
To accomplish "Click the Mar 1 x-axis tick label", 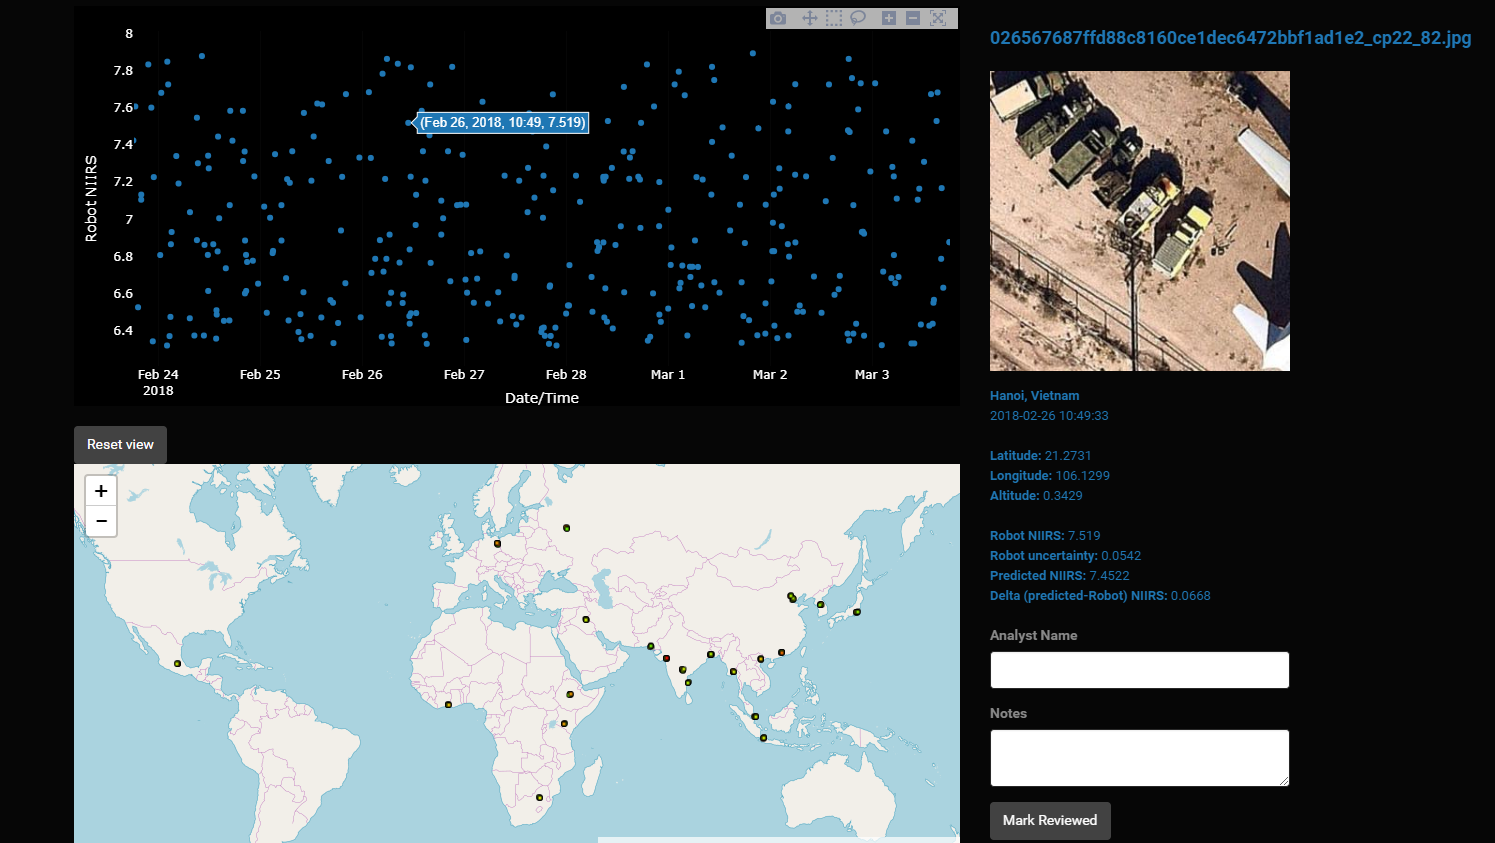I will coord(668,375).
